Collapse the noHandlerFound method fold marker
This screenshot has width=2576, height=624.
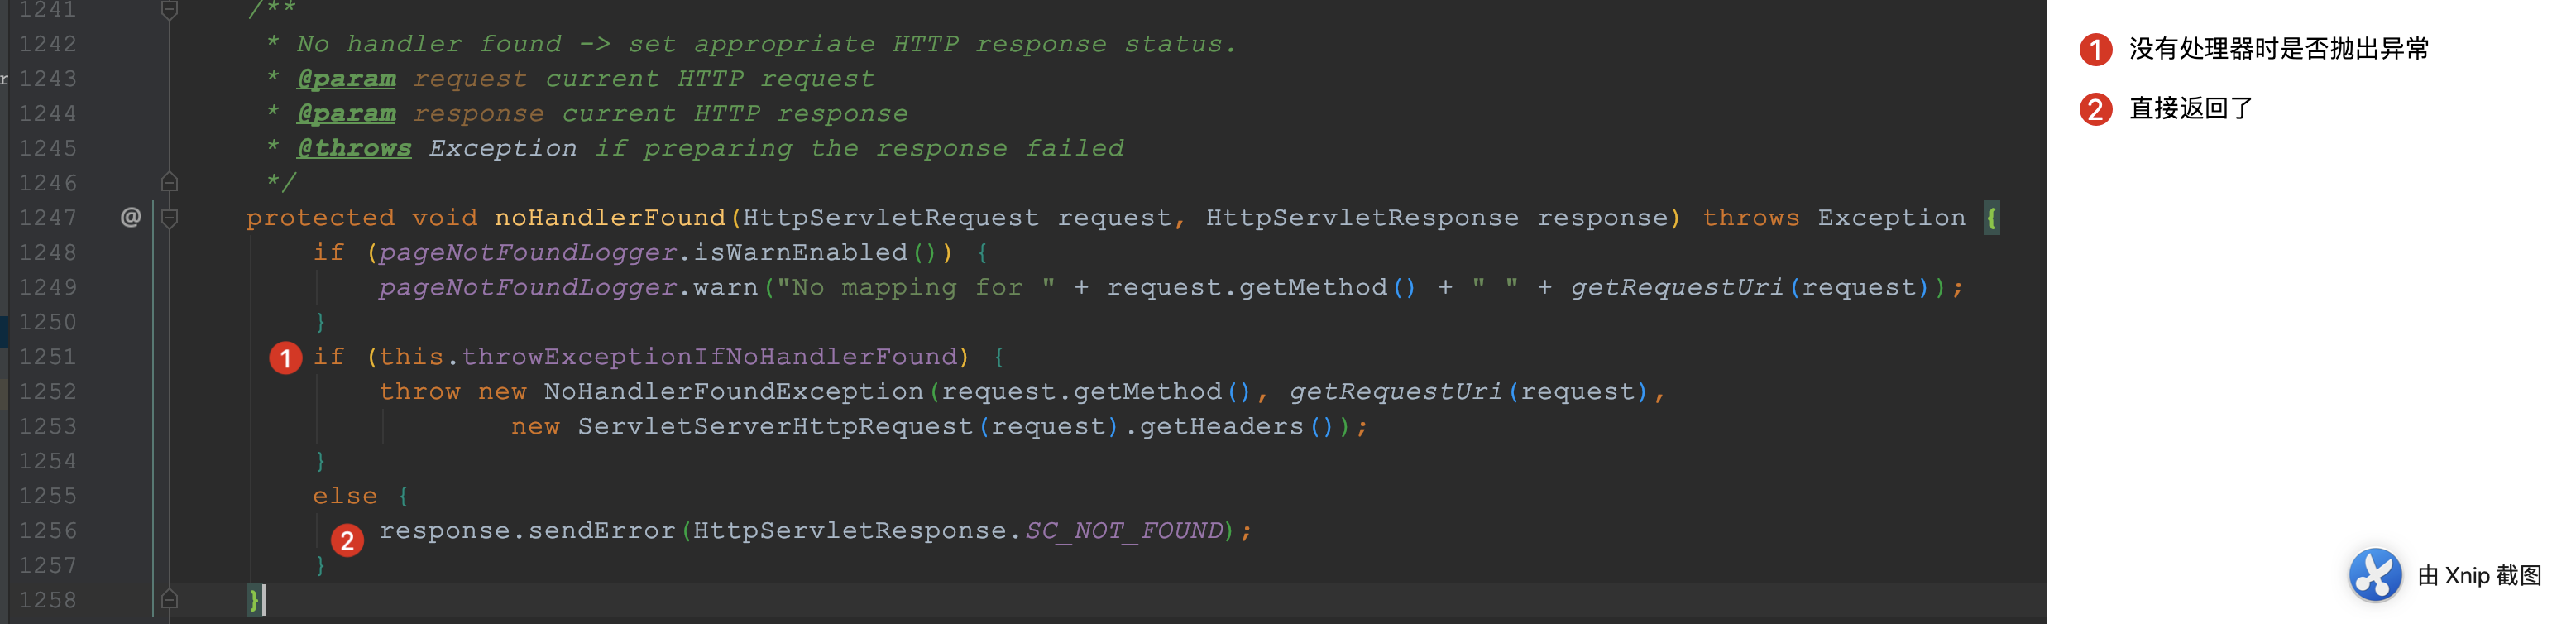170,217
